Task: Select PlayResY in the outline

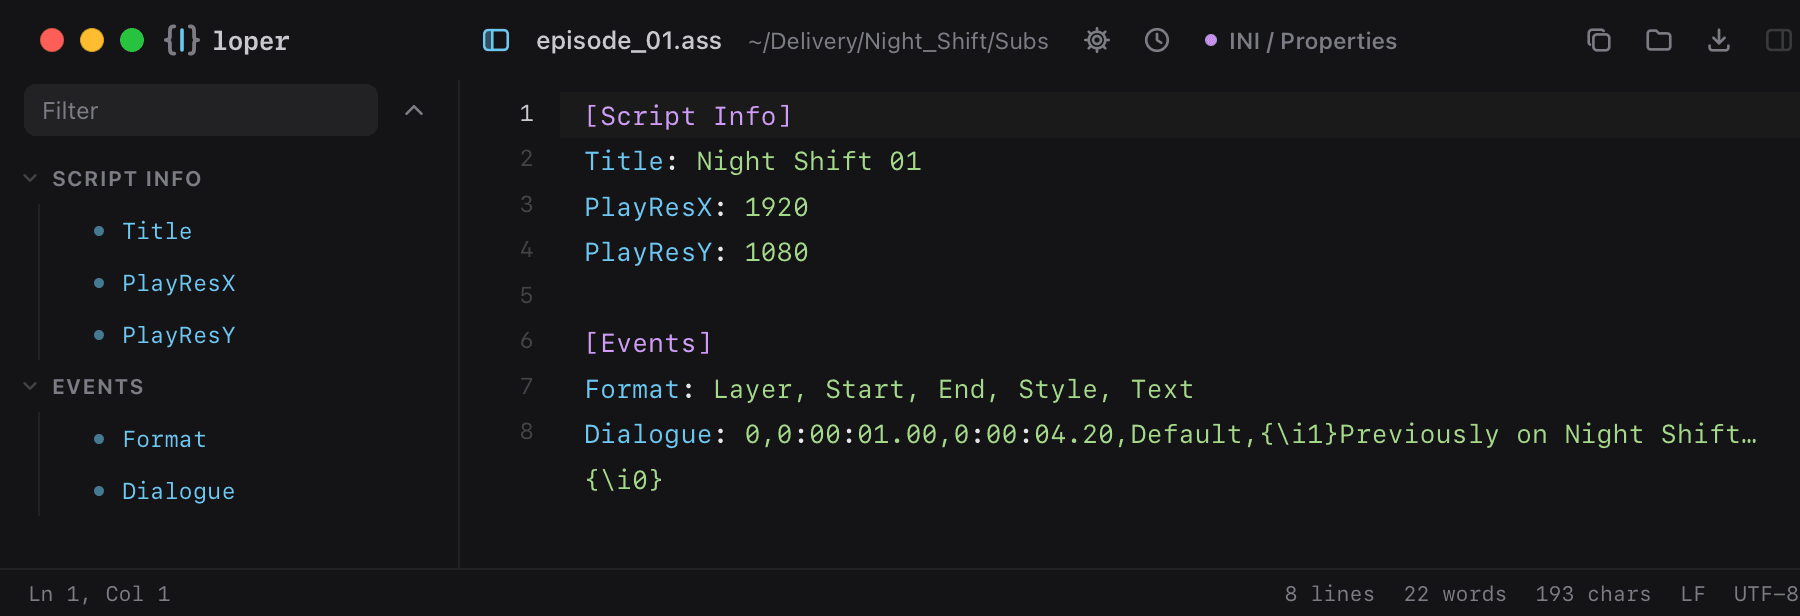Action: pyautogui.click(x=178, y=335)
